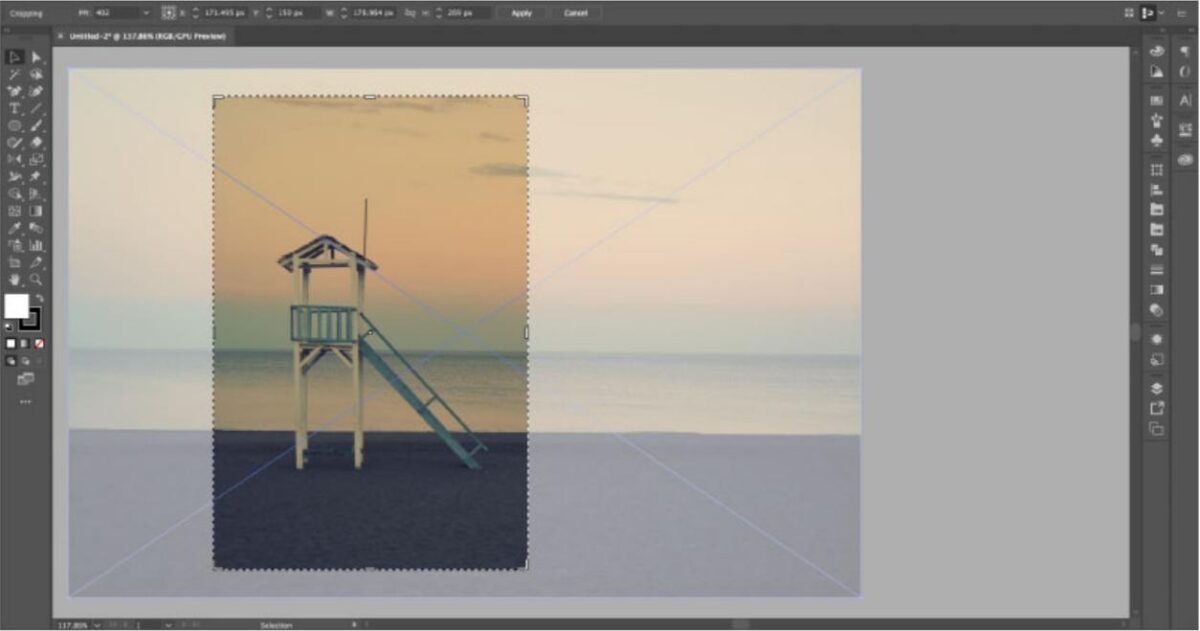Open the Swatches panel icon

[x=1157, y=100]
